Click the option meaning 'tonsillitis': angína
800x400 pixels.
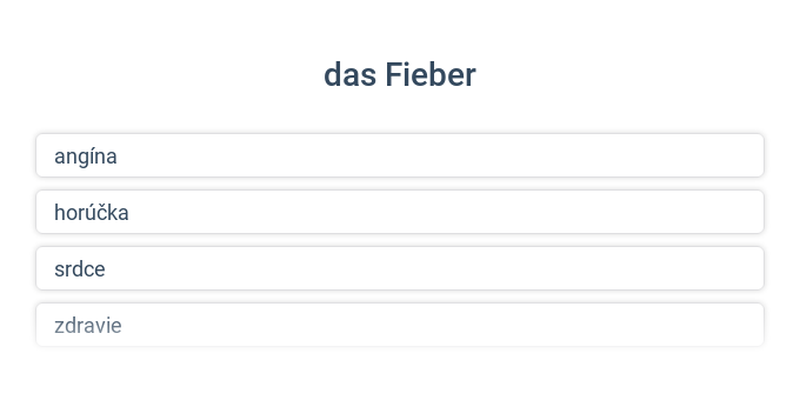pos(400,156)
